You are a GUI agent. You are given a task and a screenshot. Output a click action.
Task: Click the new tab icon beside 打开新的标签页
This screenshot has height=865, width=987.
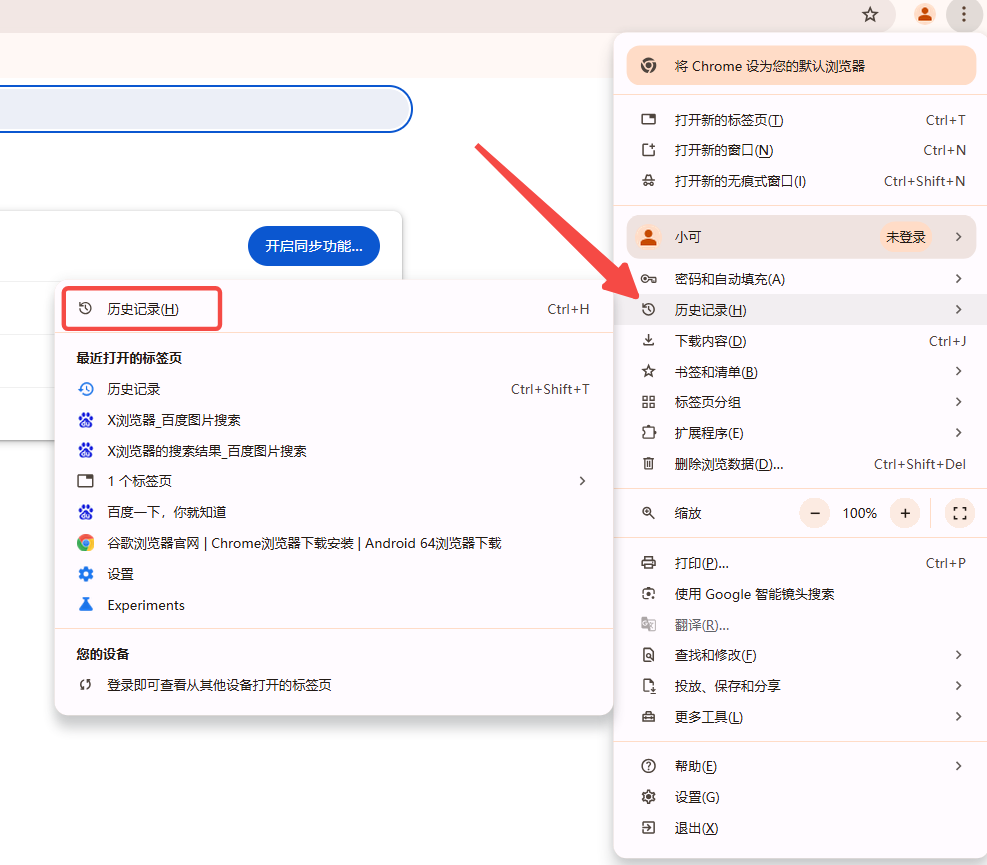pyautogui.click(x=648, y=120)
